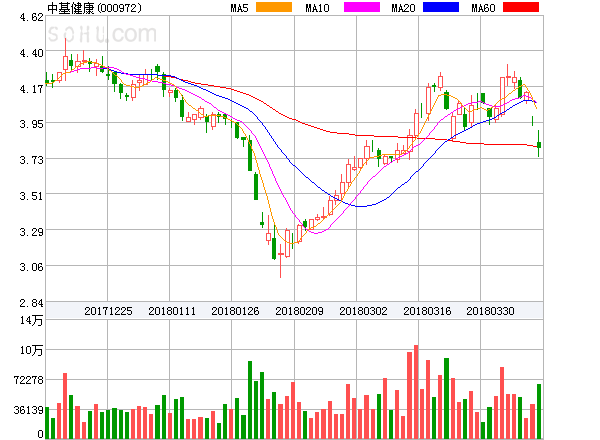
Task: Click the 72278 volume axis label
Action: [x=29, y=380]
